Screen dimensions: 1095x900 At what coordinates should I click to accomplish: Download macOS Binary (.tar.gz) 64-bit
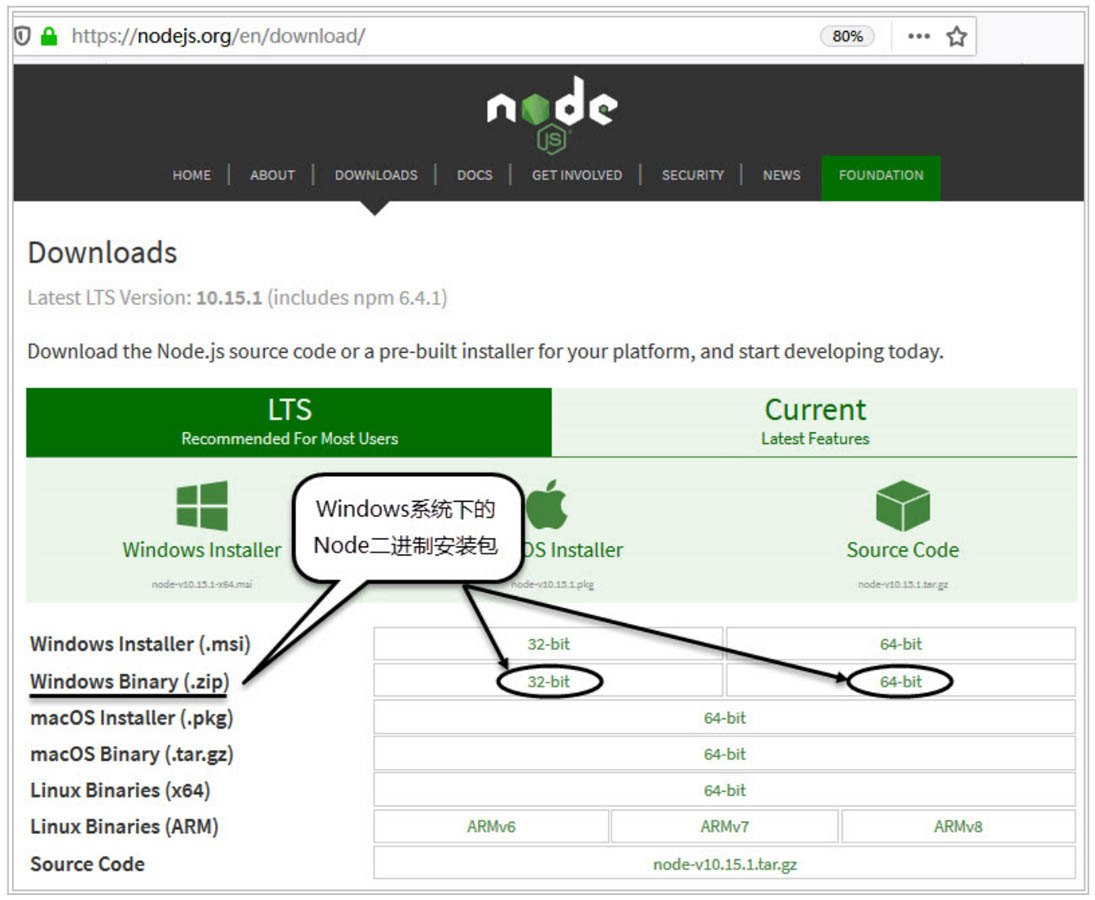[x=724, y=754]
